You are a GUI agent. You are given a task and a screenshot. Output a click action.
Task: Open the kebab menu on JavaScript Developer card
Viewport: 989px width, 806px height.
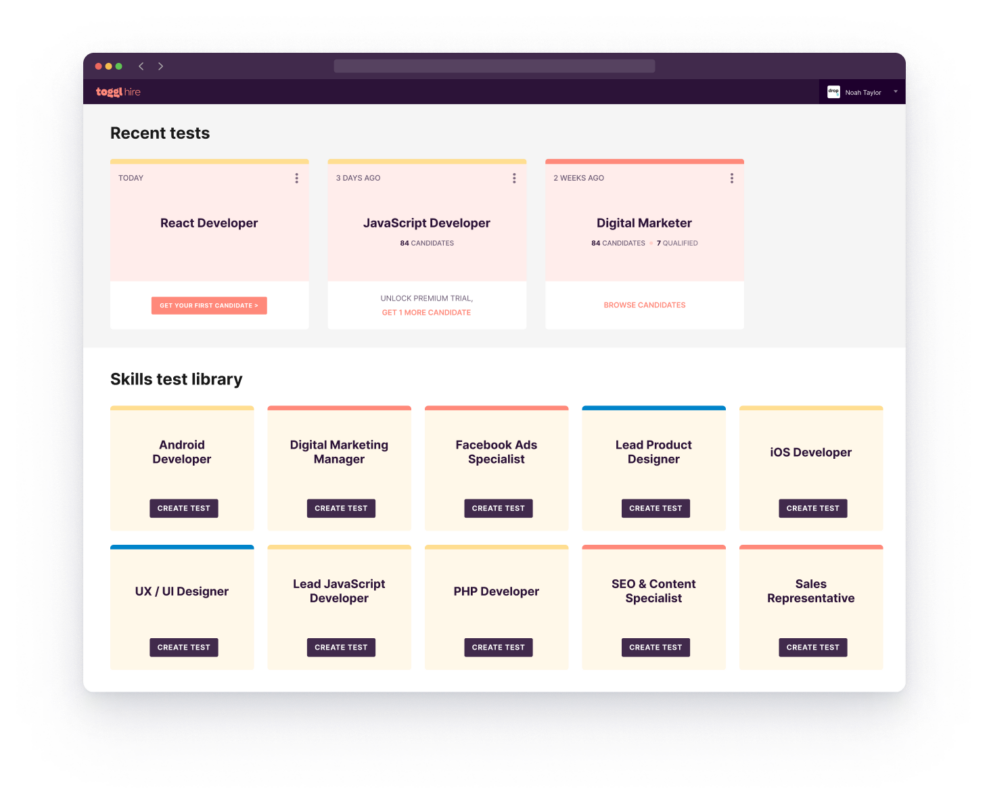514,178
